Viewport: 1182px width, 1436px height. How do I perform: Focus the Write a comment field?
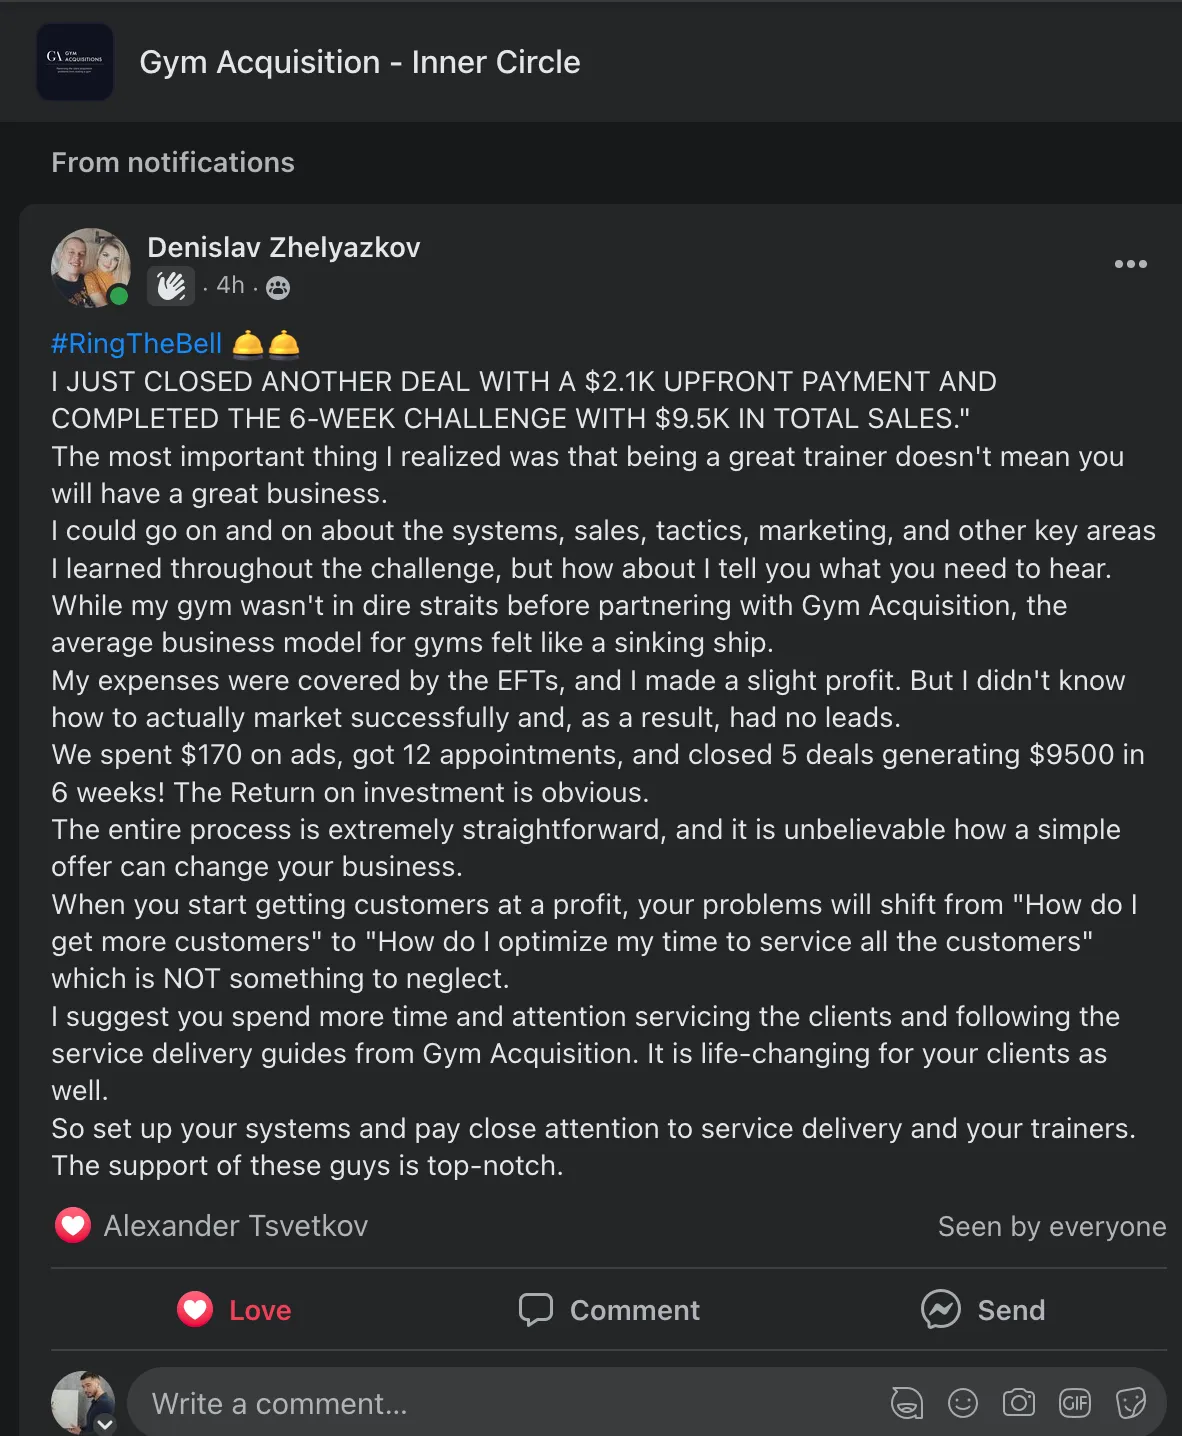[x=500, y=1403]
